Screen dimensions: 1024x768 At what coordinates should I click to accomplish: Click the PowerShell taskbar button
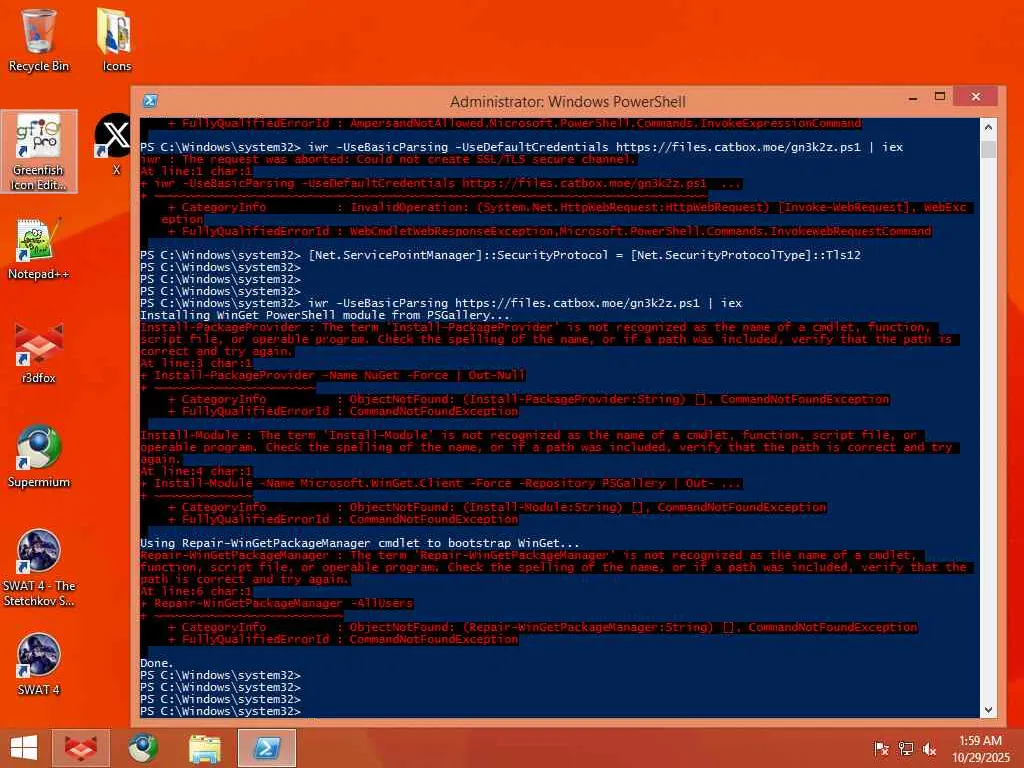(266, 748)
